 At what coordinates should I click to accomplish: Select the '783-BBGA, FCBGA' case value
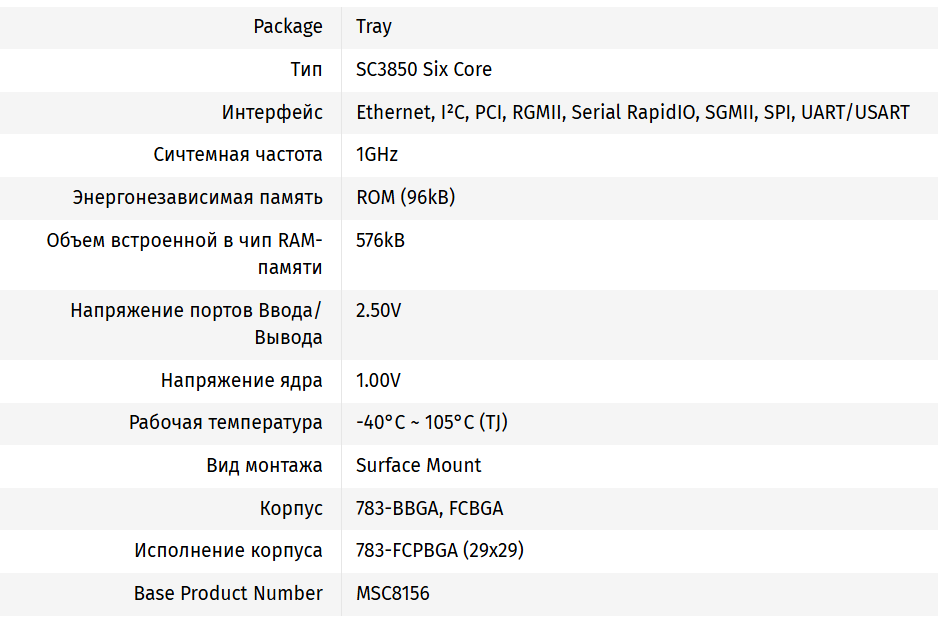tap(429, 508)
